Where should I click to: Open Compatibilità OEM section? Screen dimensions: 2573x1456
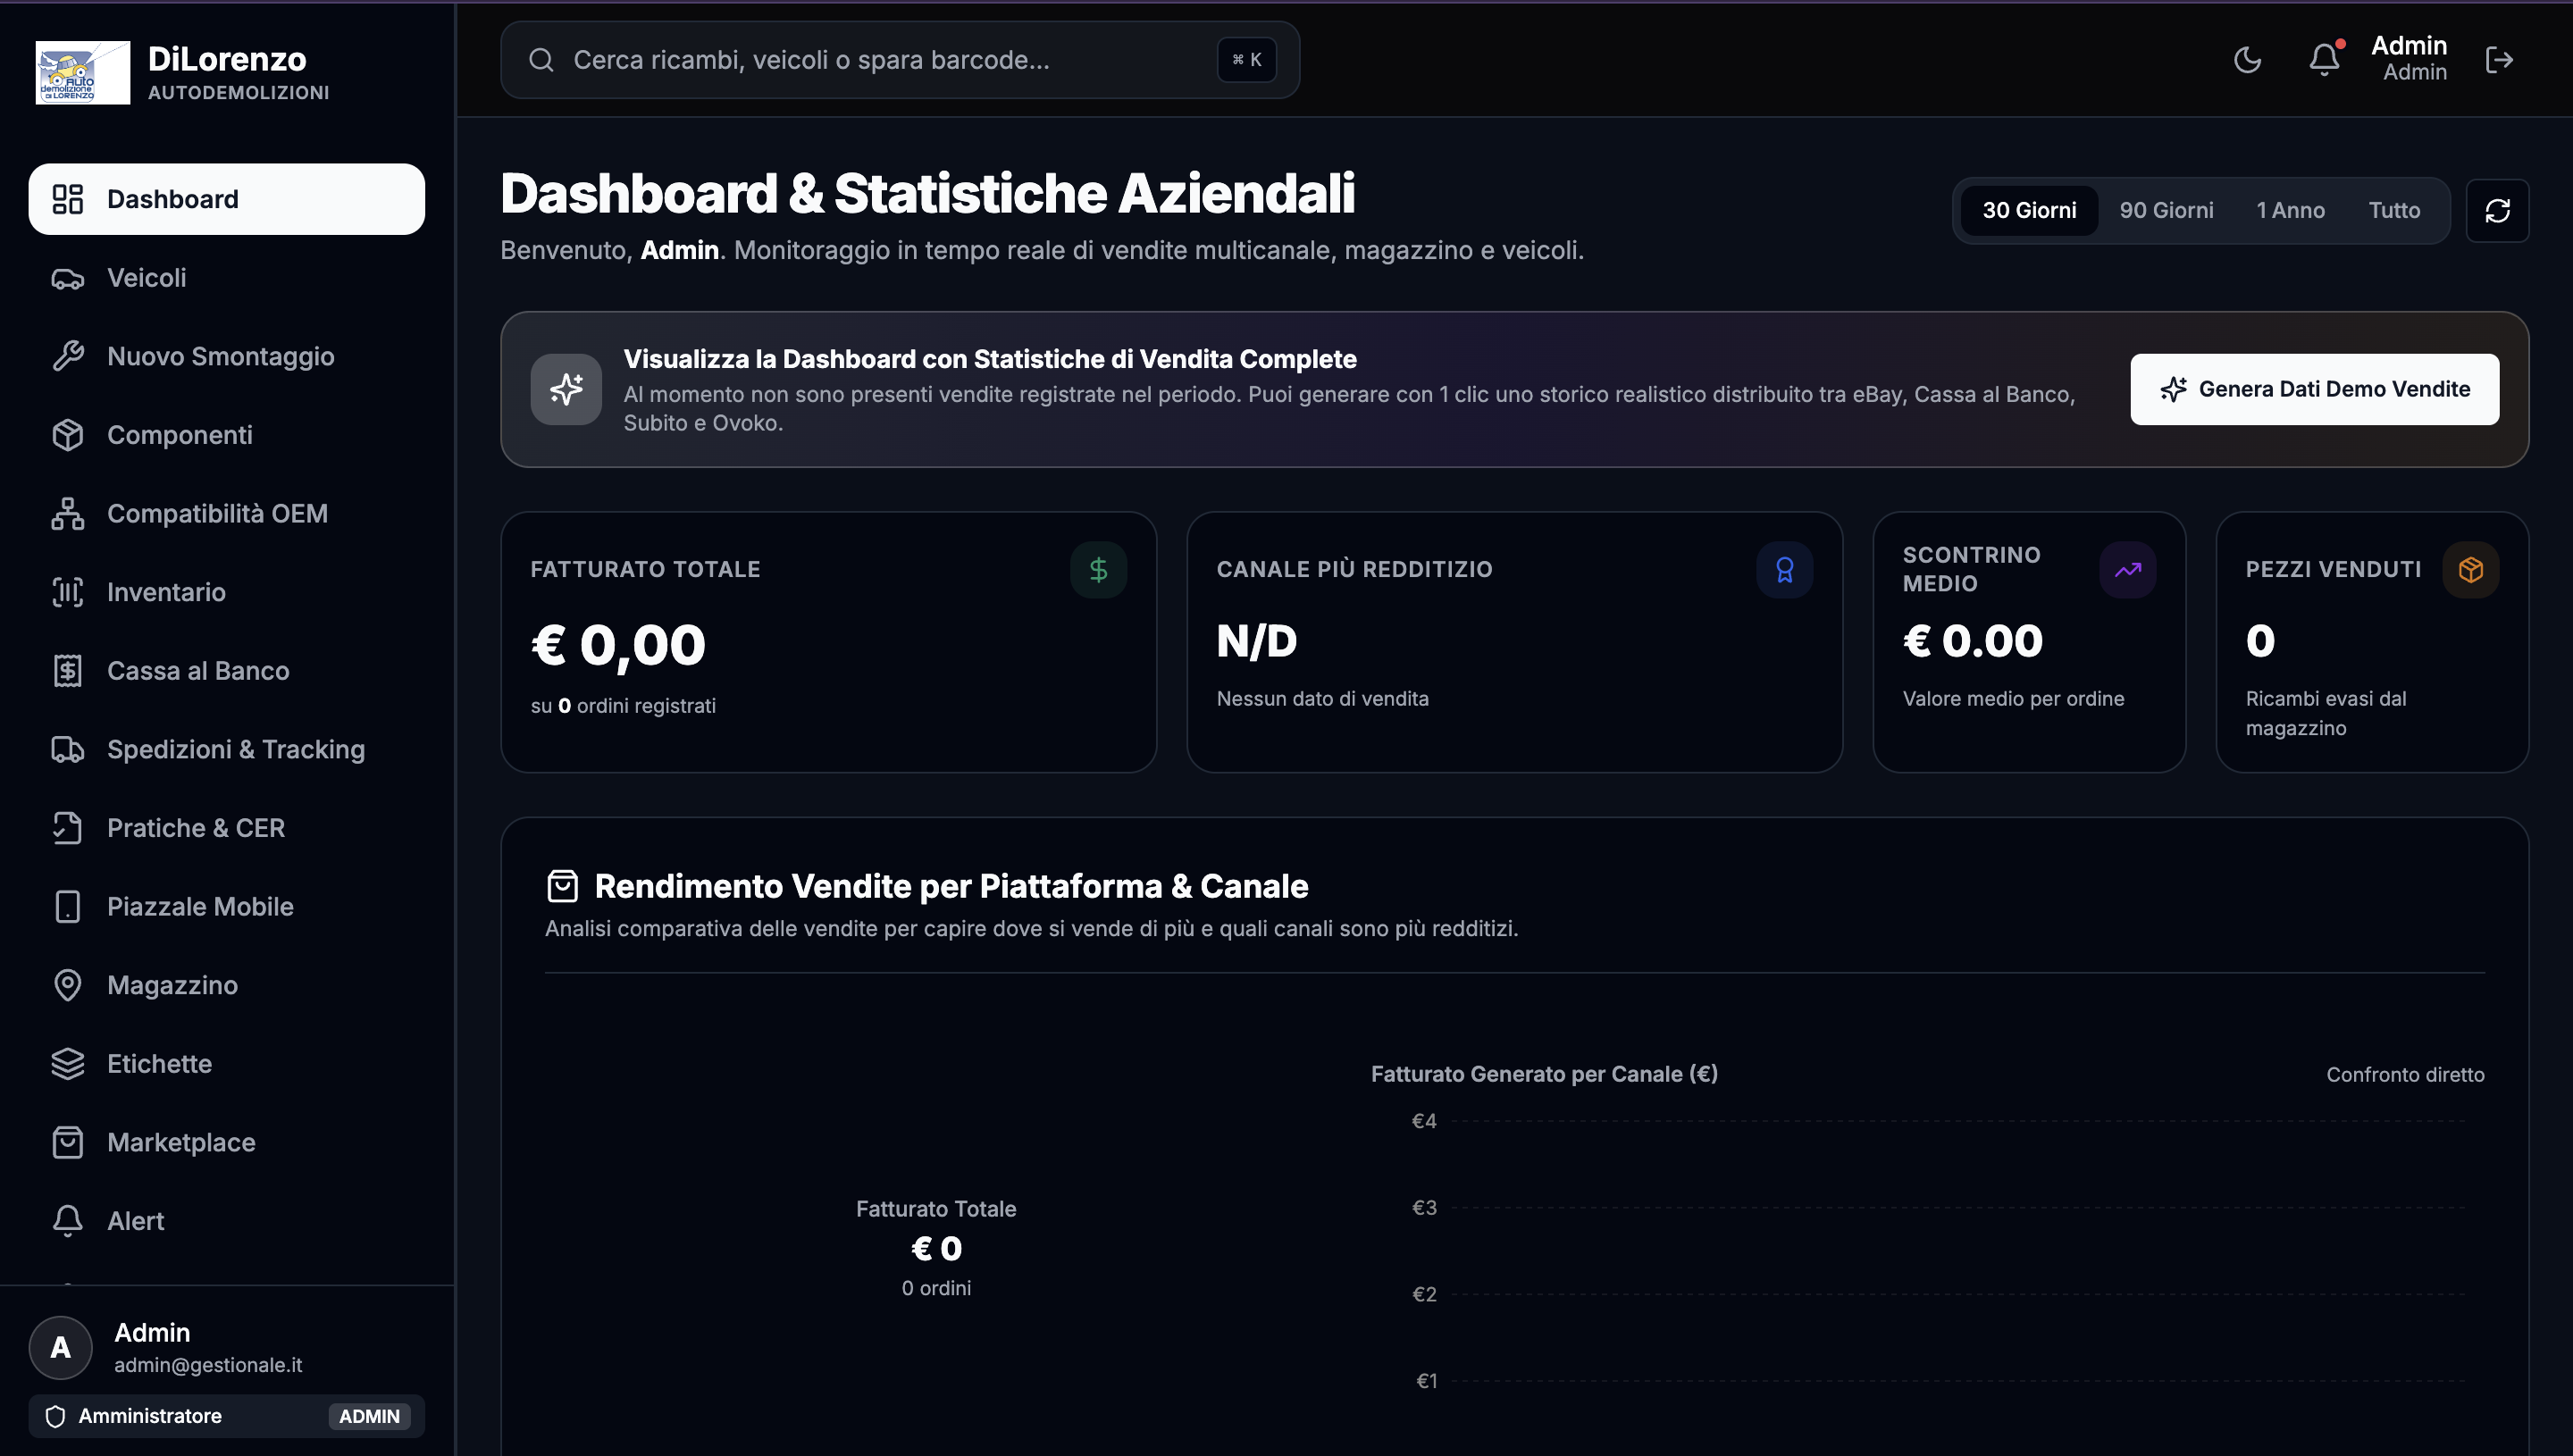click(x=227, y=513)
